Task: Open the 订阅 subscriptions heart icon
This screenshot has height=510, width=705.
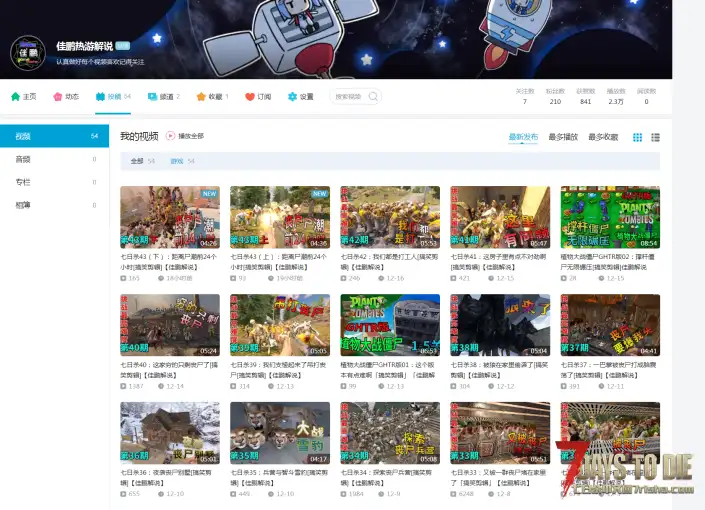Action: 250,96
